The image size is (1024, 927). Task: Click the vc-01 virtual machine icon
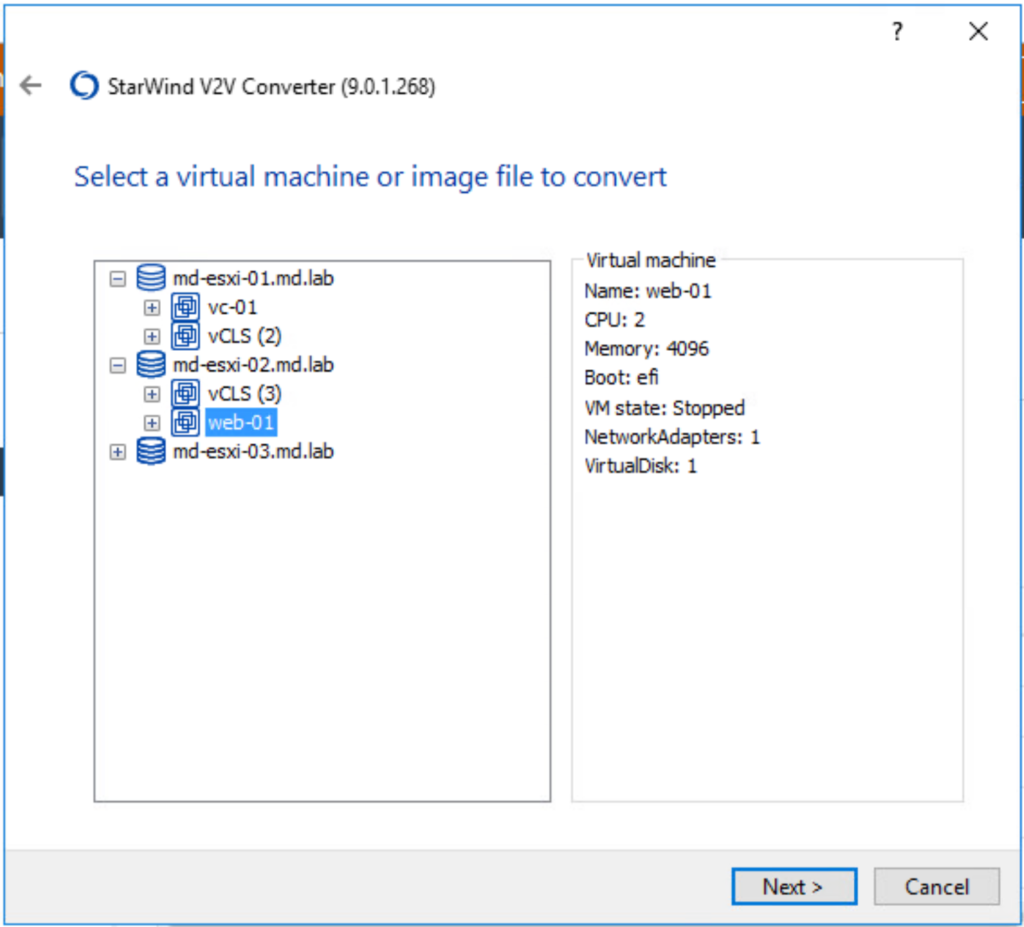185,306
